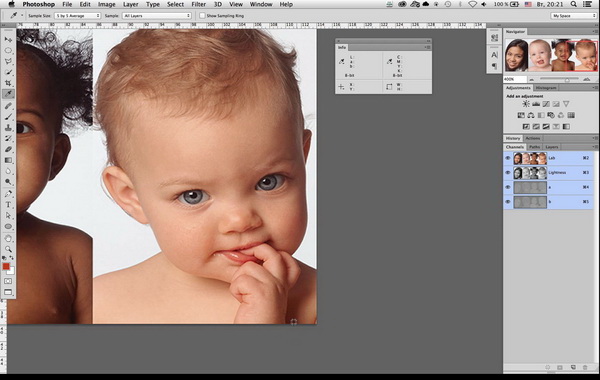Add a Channel Mixer adjustment
This screenshot has width=600, height=380.
click(561, 115)
